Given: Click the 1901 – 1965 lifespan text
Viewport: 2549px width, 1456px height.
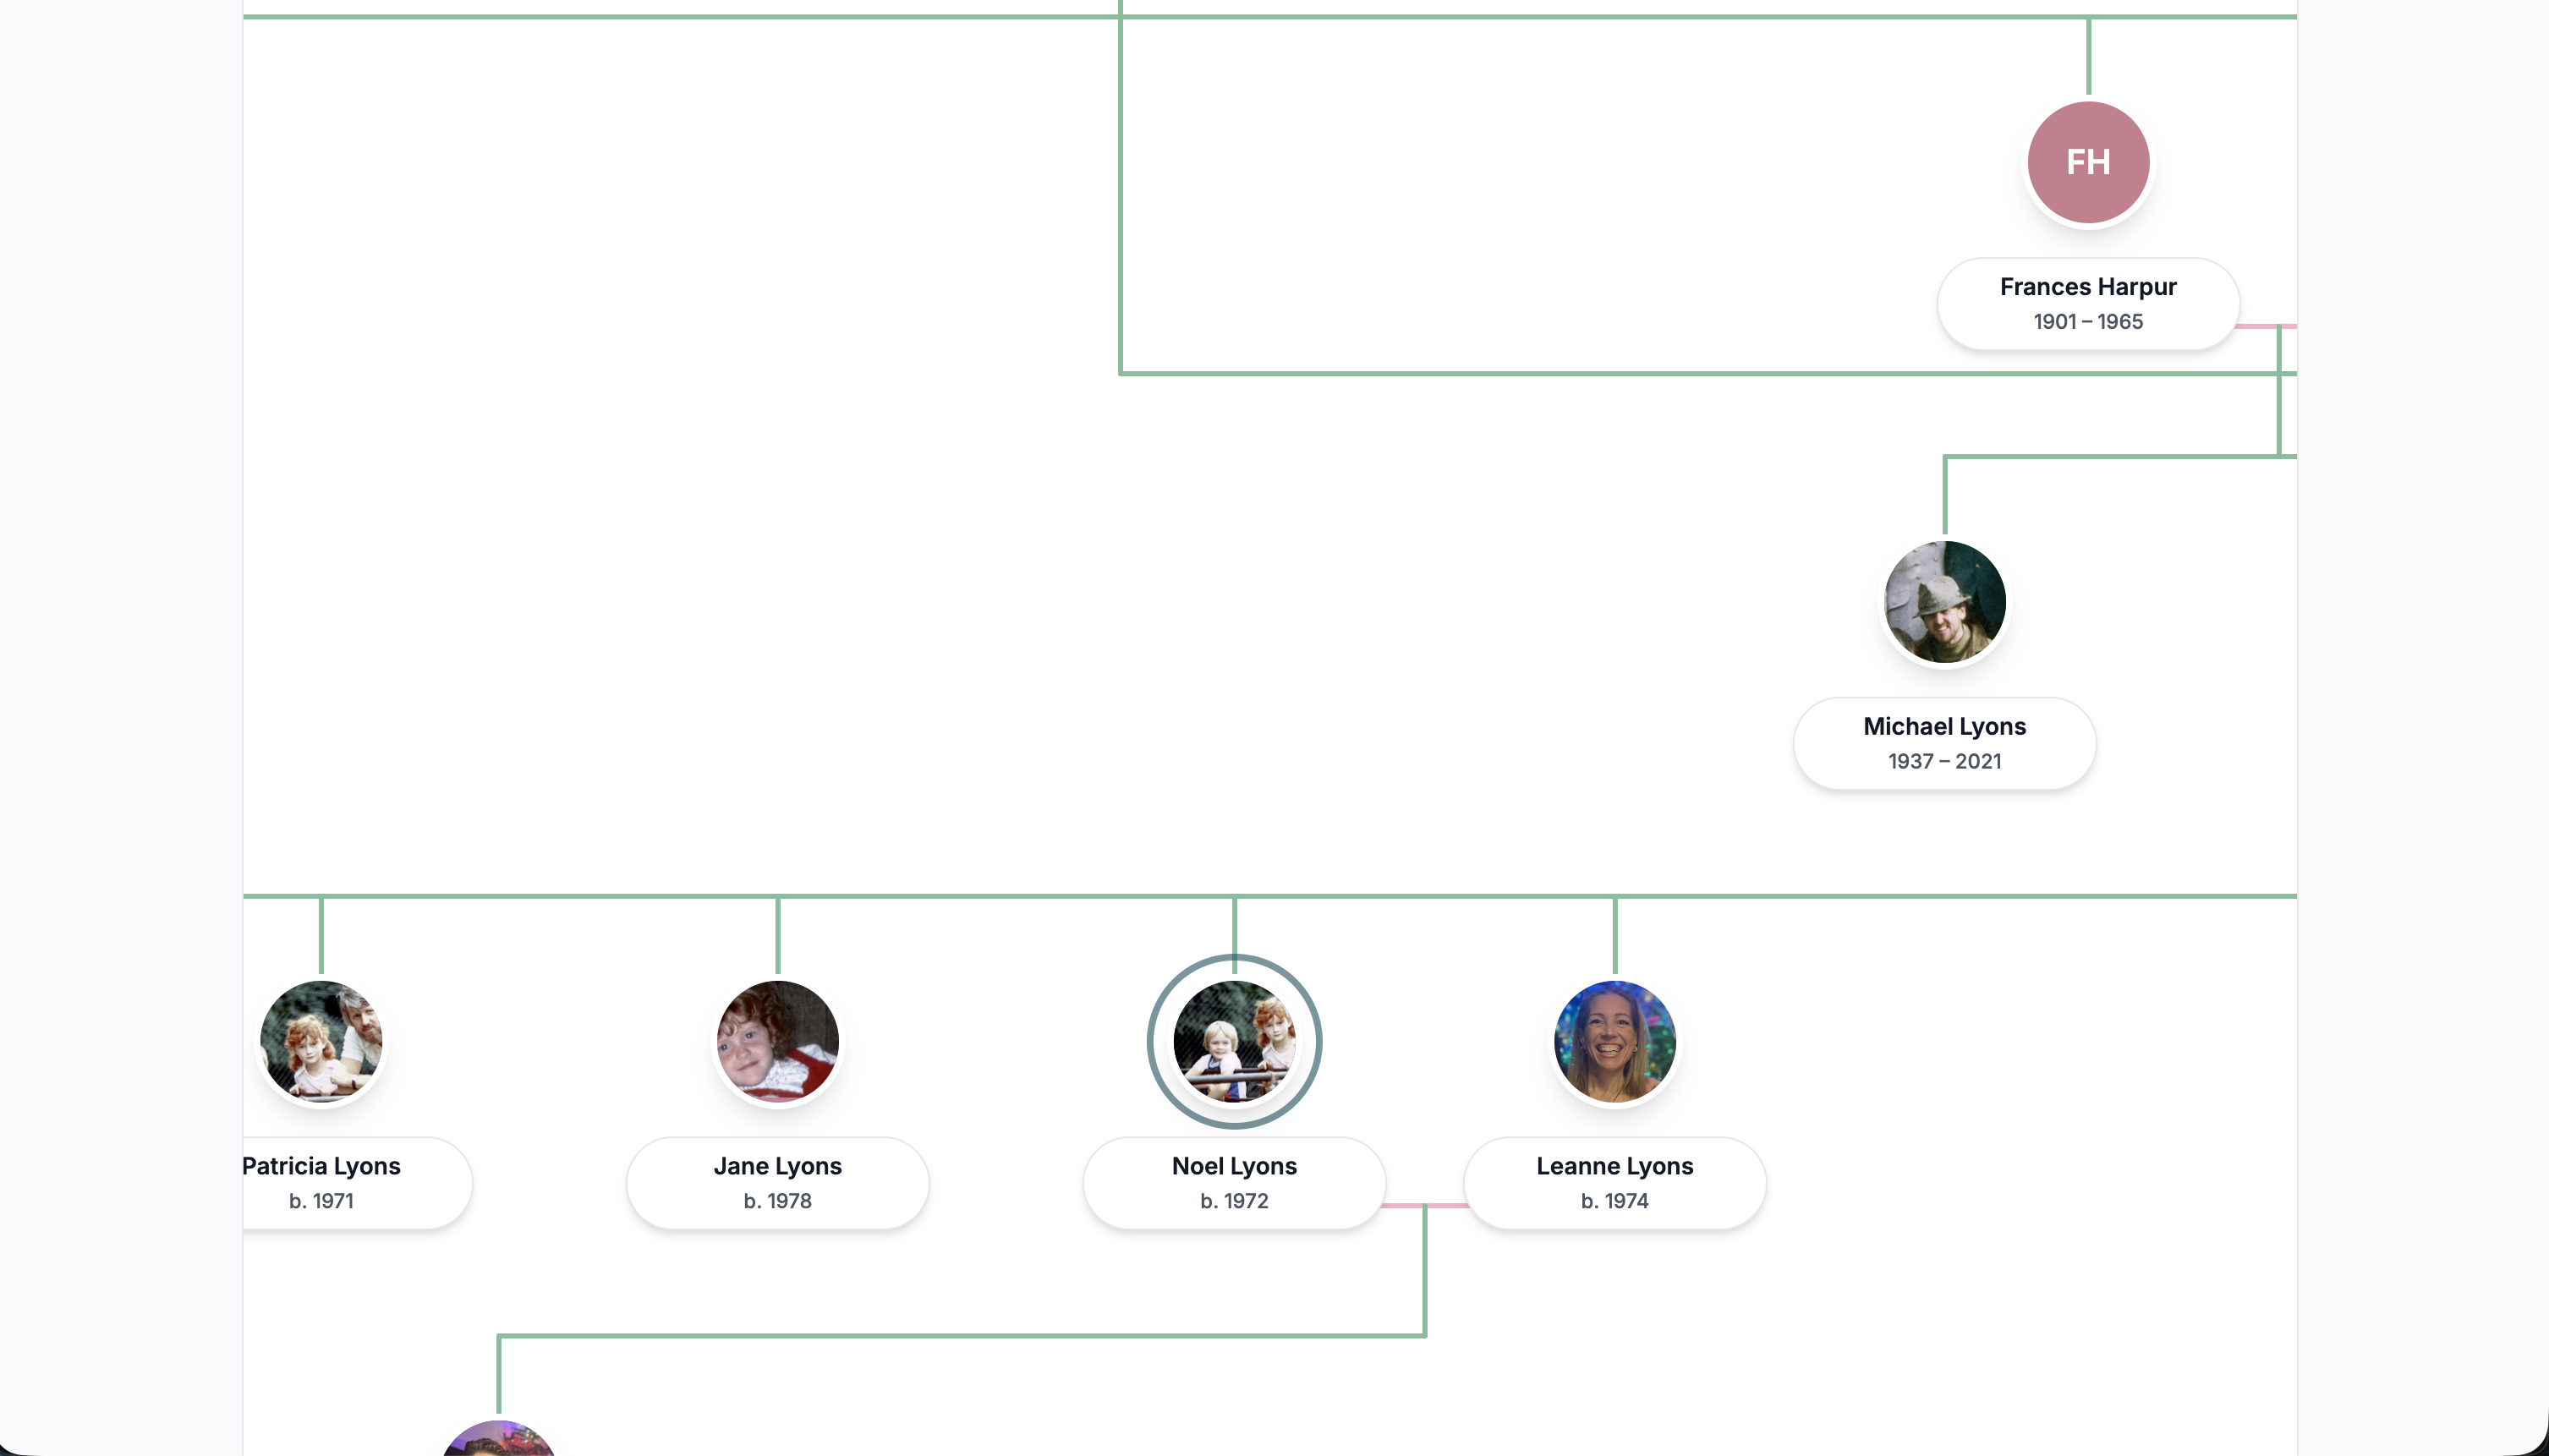Looking at the screenshot, I should coord(2088,322).
